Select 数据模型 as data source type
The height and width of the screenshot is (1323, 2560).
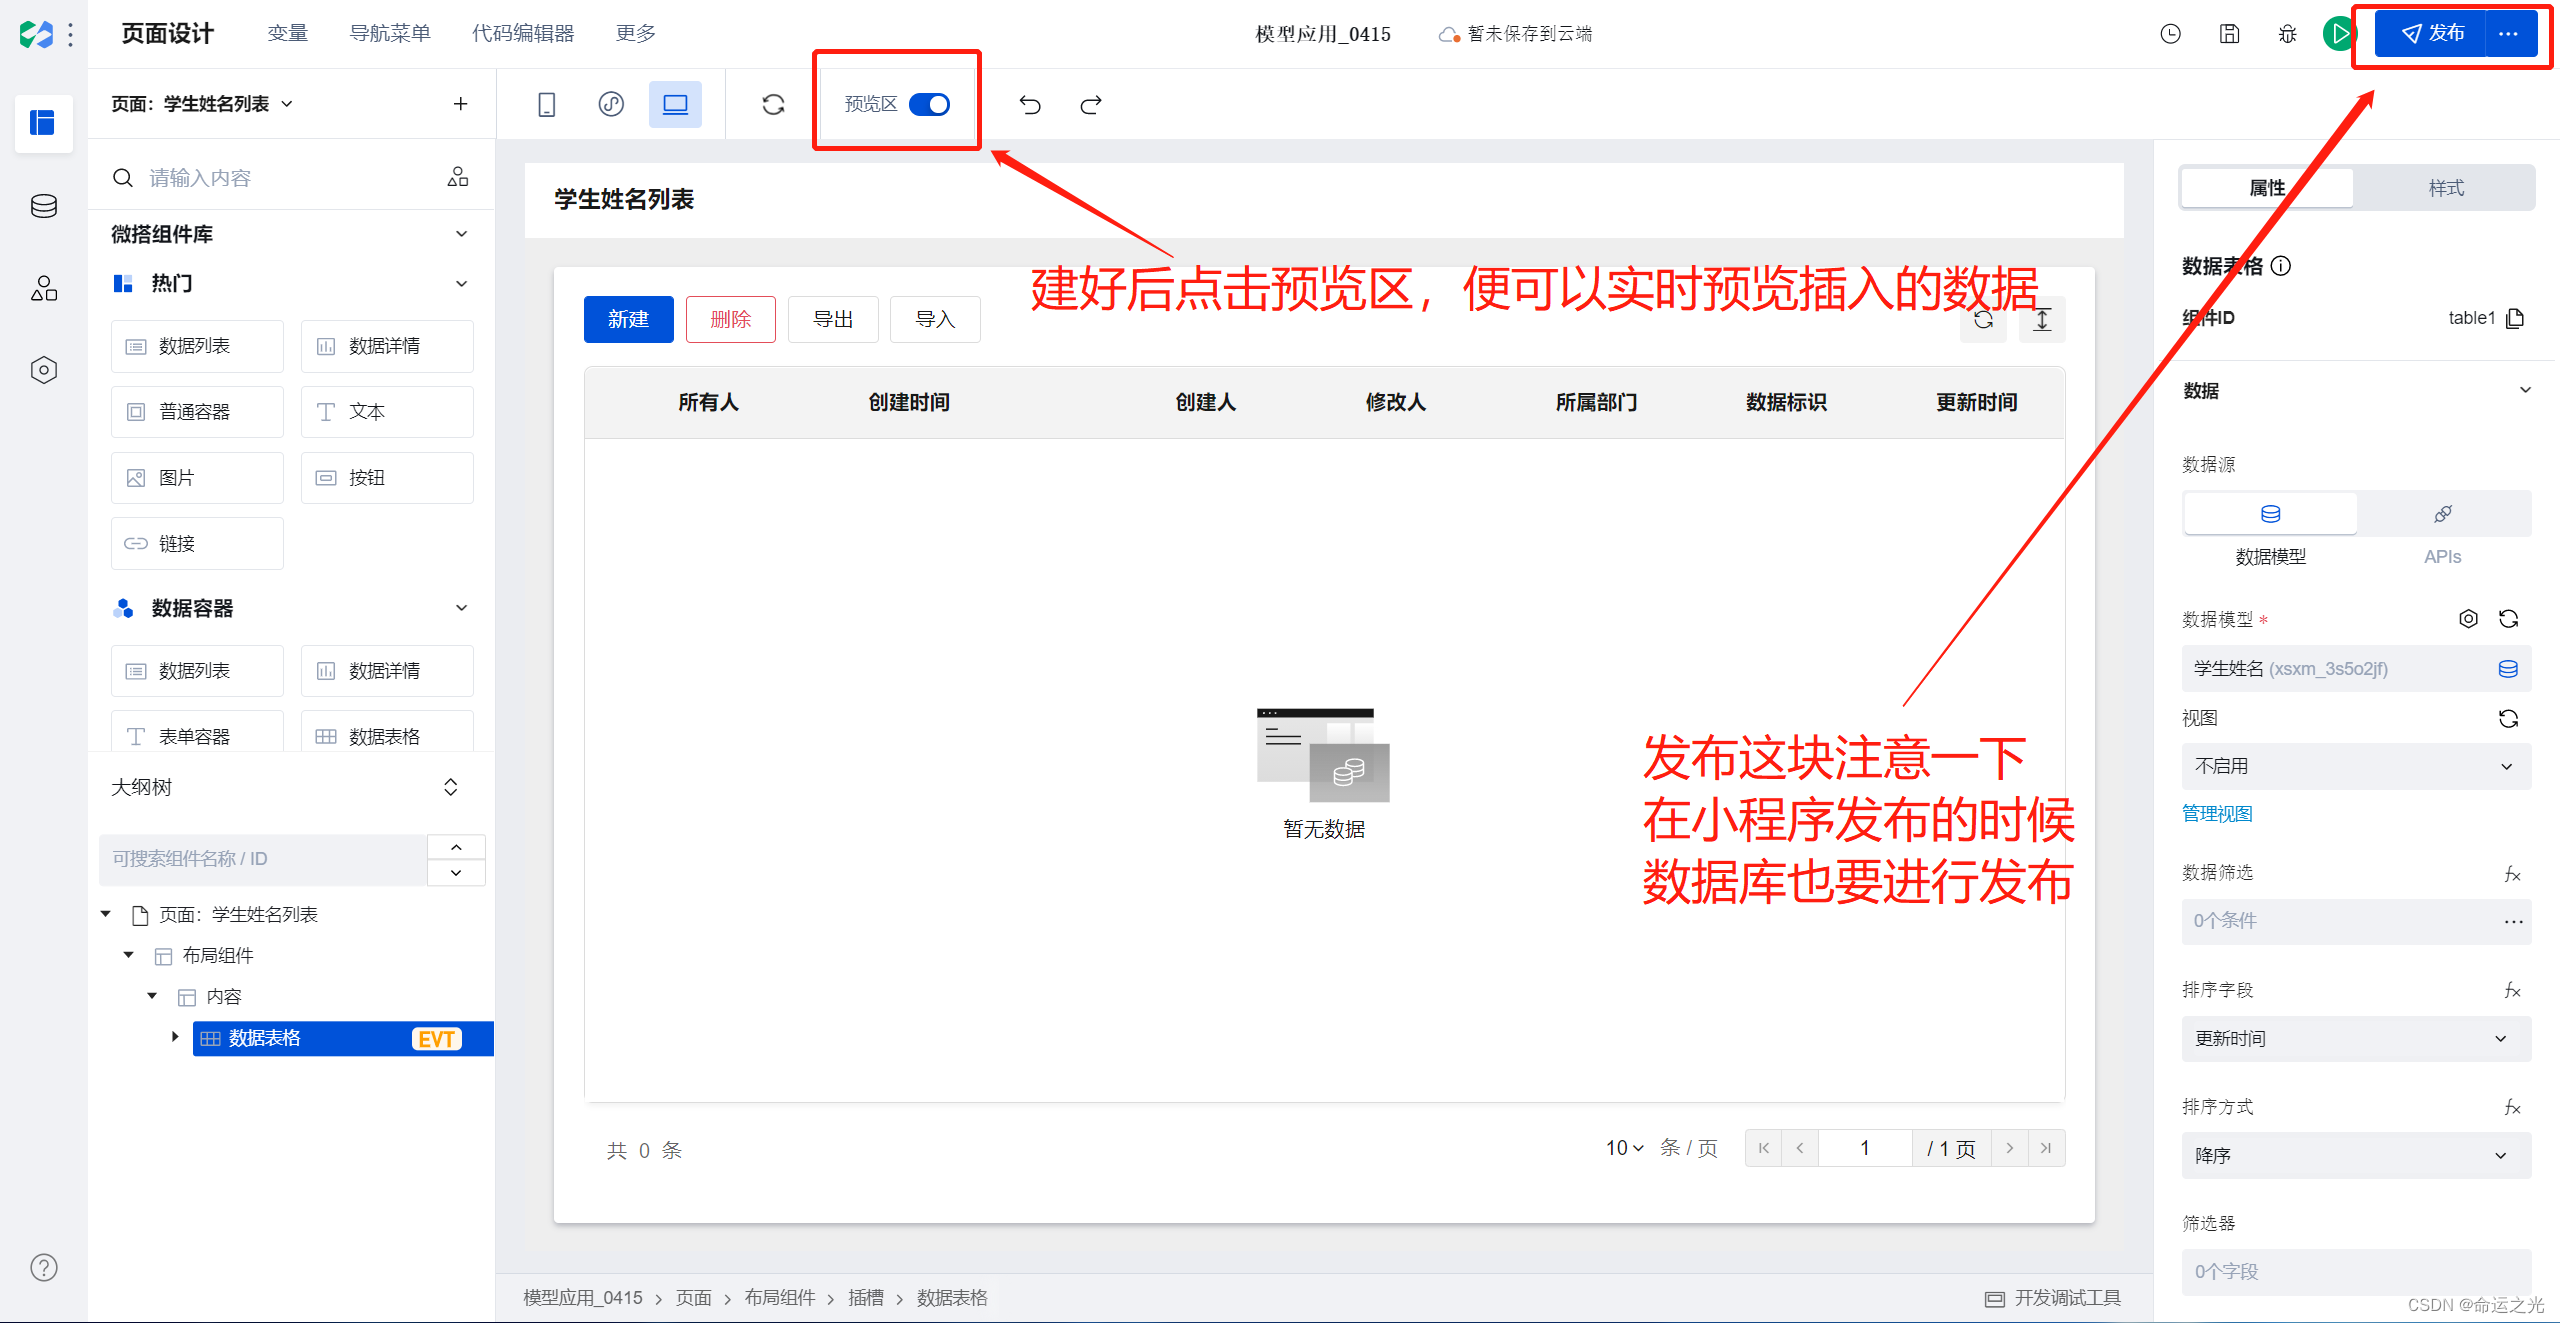(x=2270, y=514)
